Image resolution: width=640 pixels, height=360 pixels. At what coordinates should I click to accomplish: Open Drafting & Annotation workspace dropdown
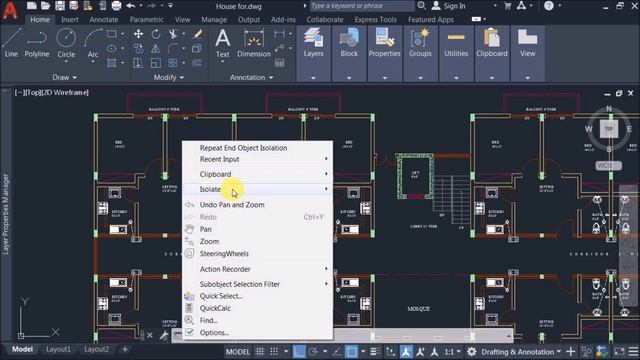coord(521,351)
